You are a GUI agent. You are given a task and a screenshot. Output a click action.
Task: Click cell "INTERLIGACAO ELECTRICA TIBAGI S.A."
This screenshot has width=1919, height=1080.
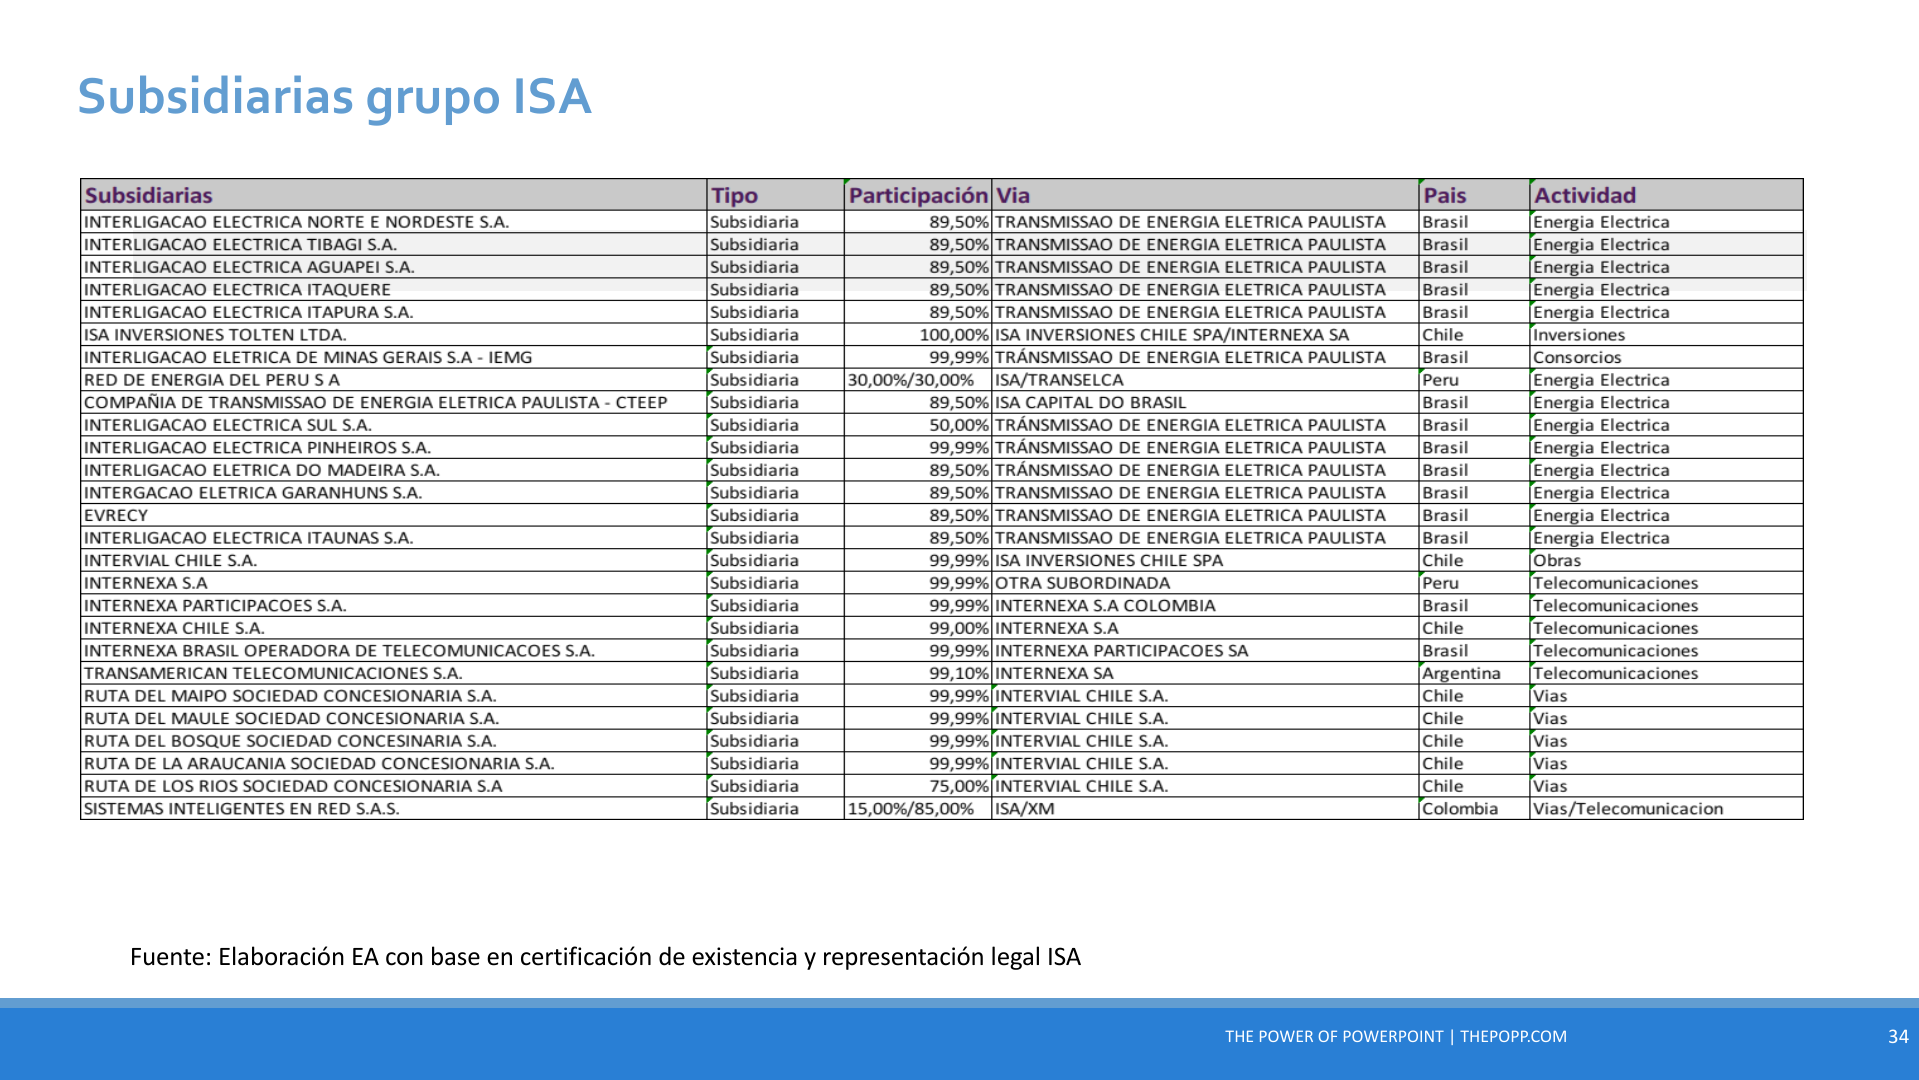(x=394, y=245)
